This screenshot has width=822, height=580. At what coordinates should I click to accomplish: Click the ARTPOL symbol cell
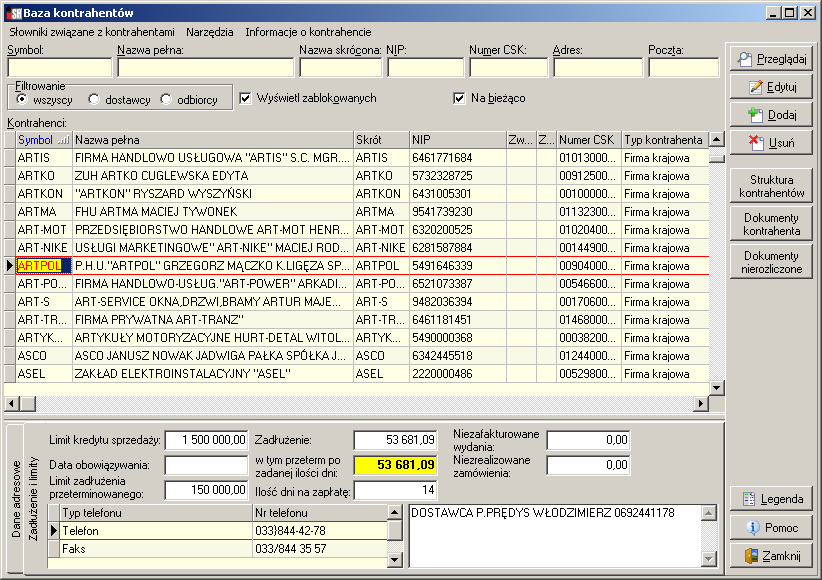44,266
